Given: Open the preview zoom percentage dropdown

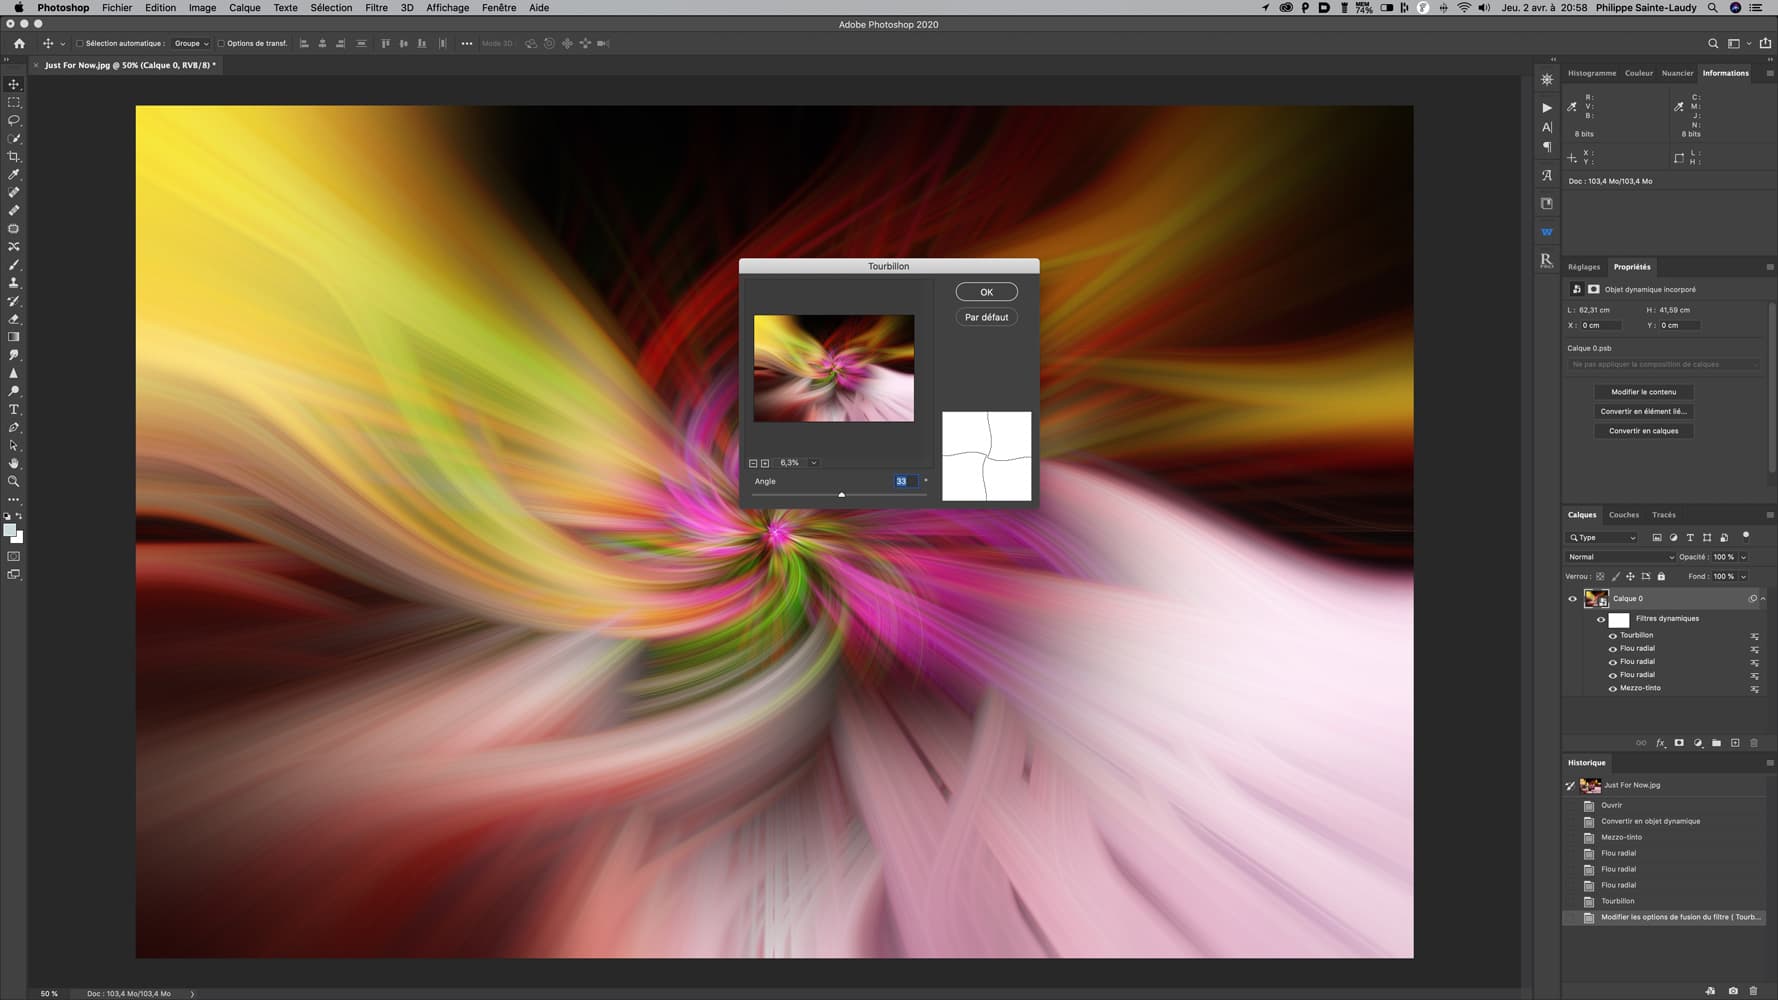Looking at the screenshot, I should (x=813, y=463).
